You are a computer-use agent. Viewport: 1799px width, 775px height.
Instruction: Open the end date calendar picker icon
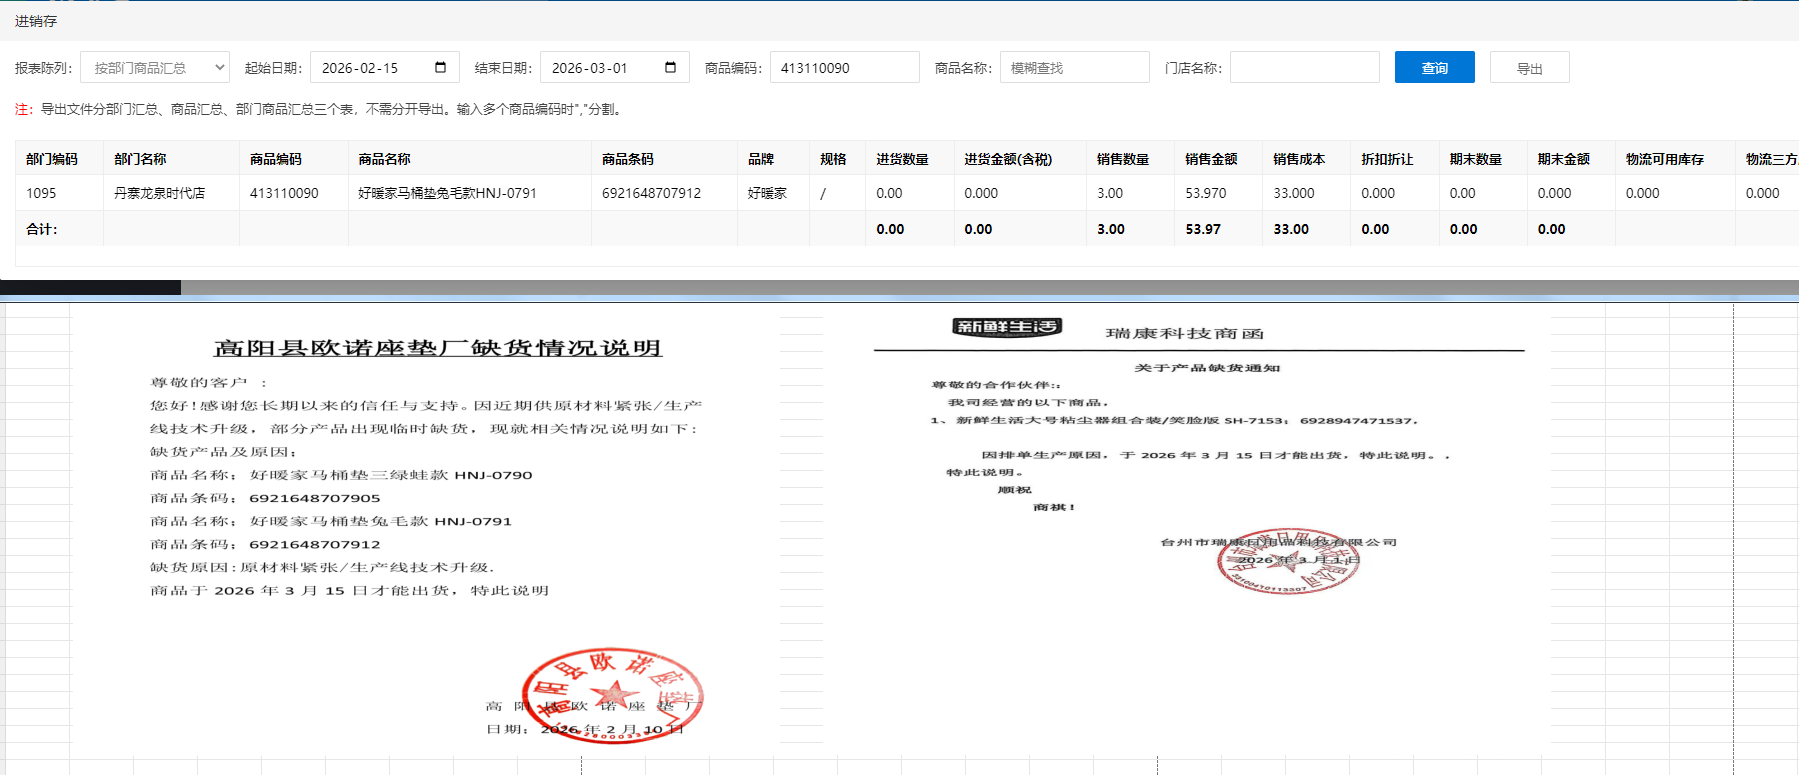670,68
